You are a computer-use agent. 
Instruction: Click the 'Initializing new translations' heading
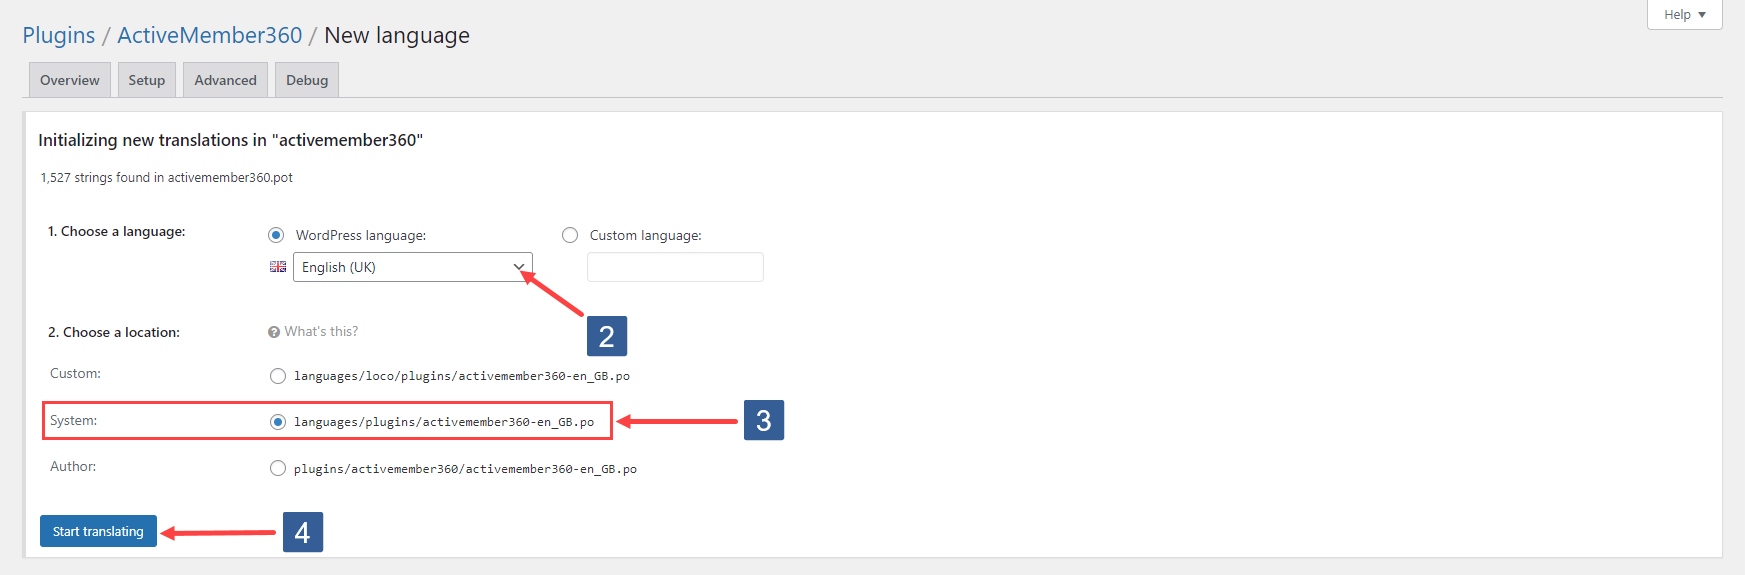coord(231,140)
